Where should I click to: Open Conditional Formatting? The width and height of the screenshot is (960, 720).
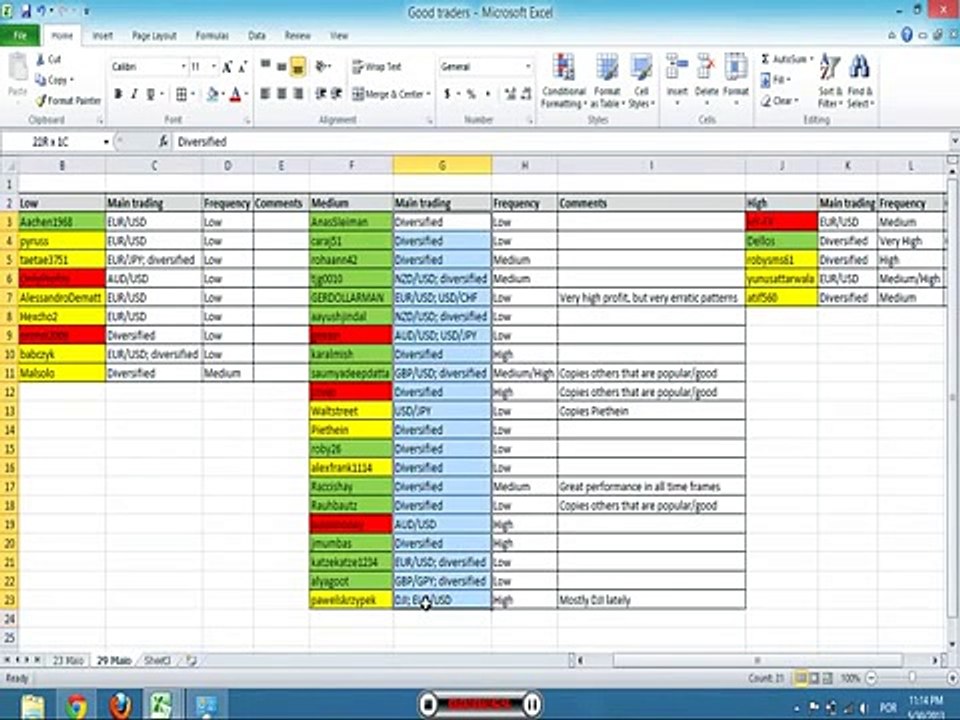tap(563, 81)
